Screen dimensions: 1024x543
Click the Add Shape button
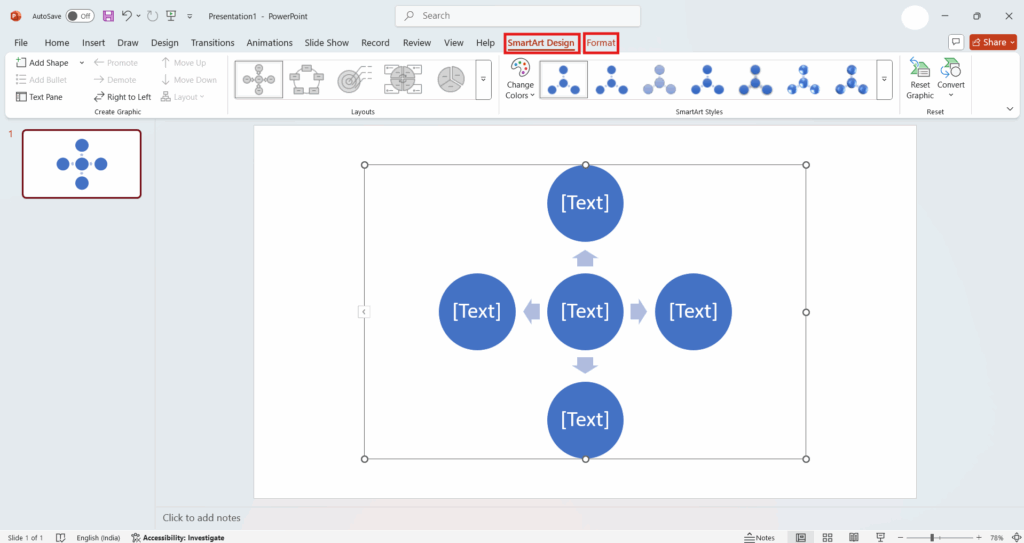(x=44, y=63)
